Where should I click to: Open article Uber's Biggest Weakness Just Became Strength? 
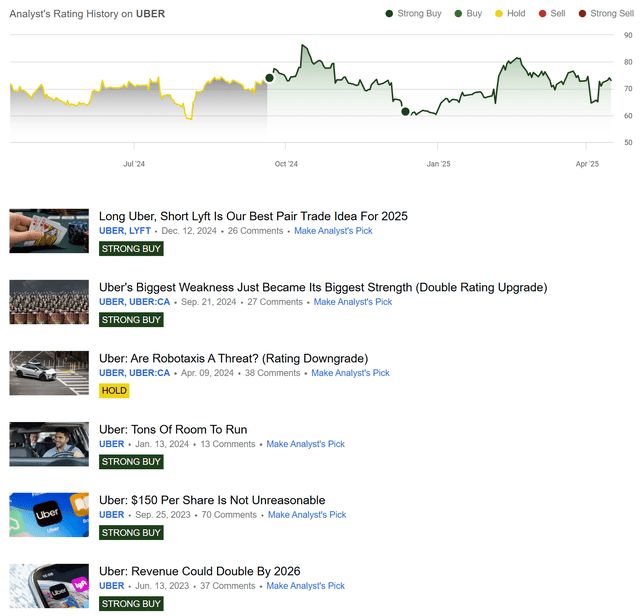click(x=323, y=287)
